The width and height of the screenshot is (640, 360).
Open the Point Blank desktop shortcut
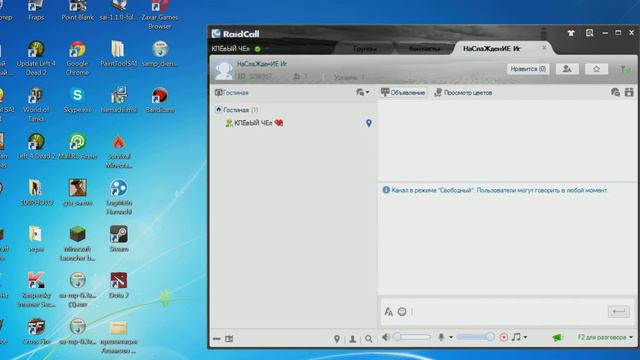coord(77,10)
